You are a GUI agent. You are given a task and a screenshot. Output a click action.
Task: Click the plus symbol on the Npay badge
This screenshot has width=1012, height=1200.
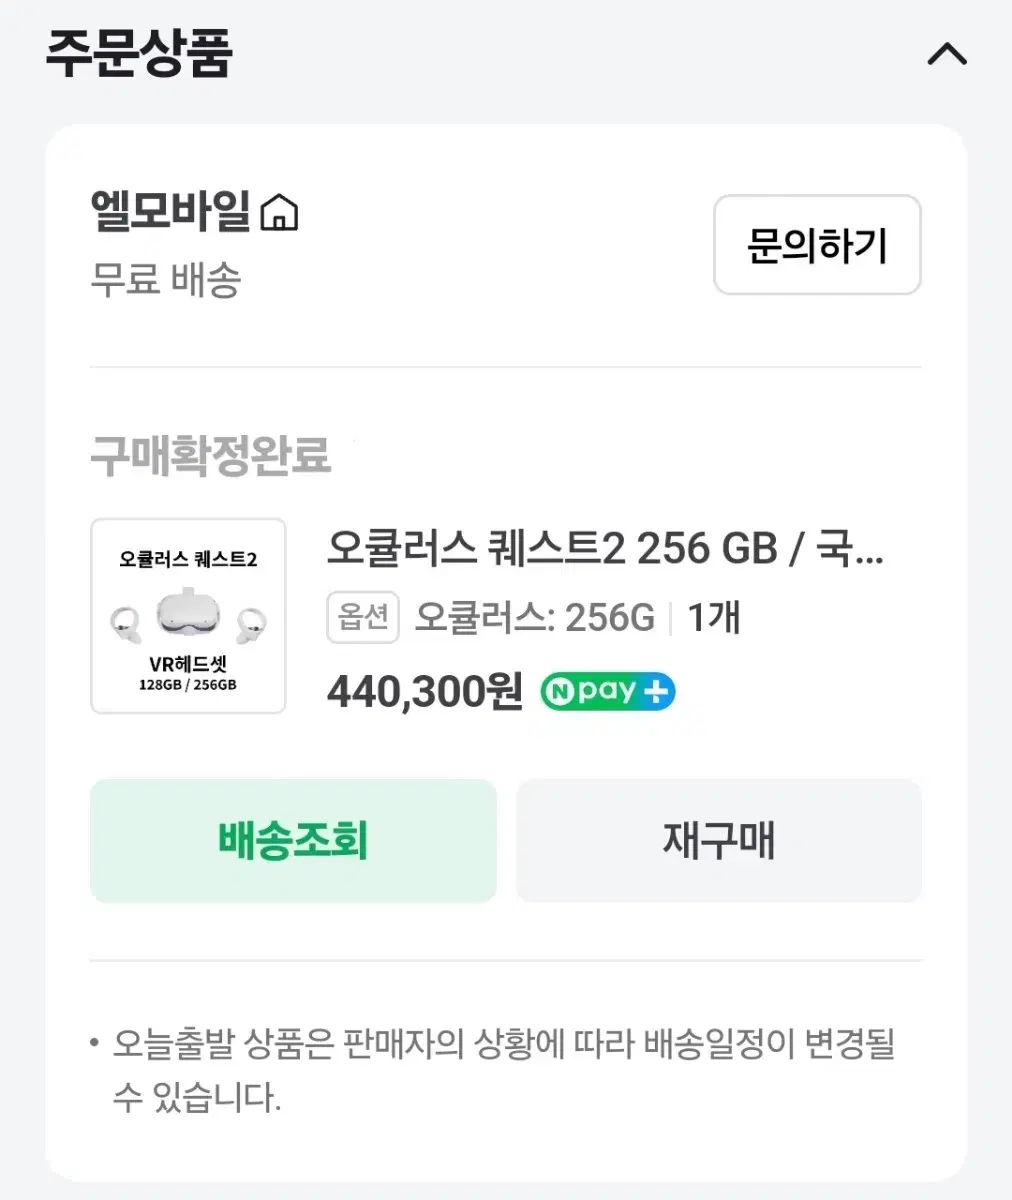[656, 691]
